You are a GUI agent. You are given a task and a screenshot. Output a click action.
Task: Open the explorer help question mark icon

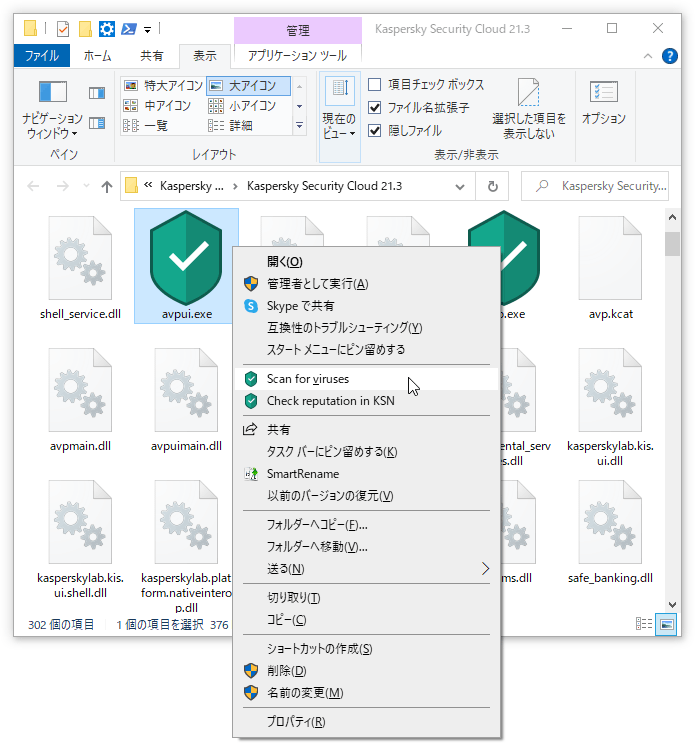click(669, 56)
